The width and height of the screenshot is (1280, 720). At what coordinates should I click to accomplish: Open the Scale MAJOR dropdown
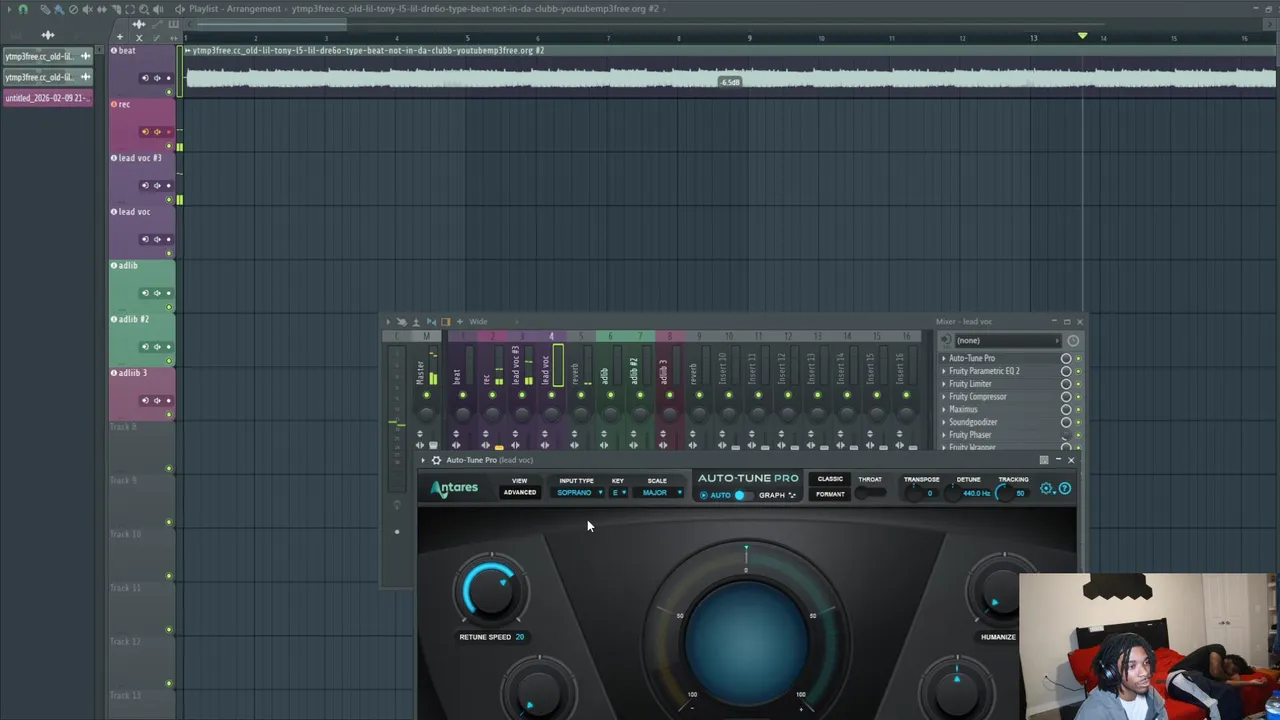click(660, 492)
